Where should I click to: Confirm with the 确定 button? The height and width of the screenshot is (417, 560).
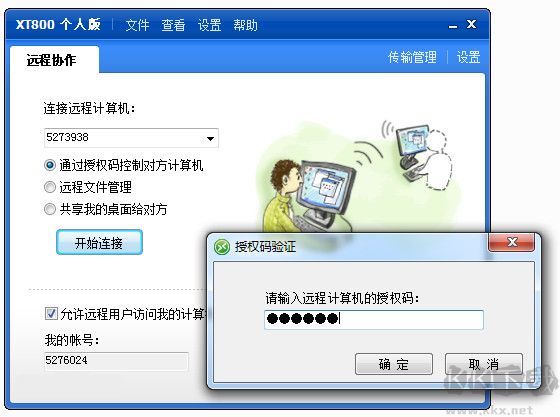[x=394, y=364]
